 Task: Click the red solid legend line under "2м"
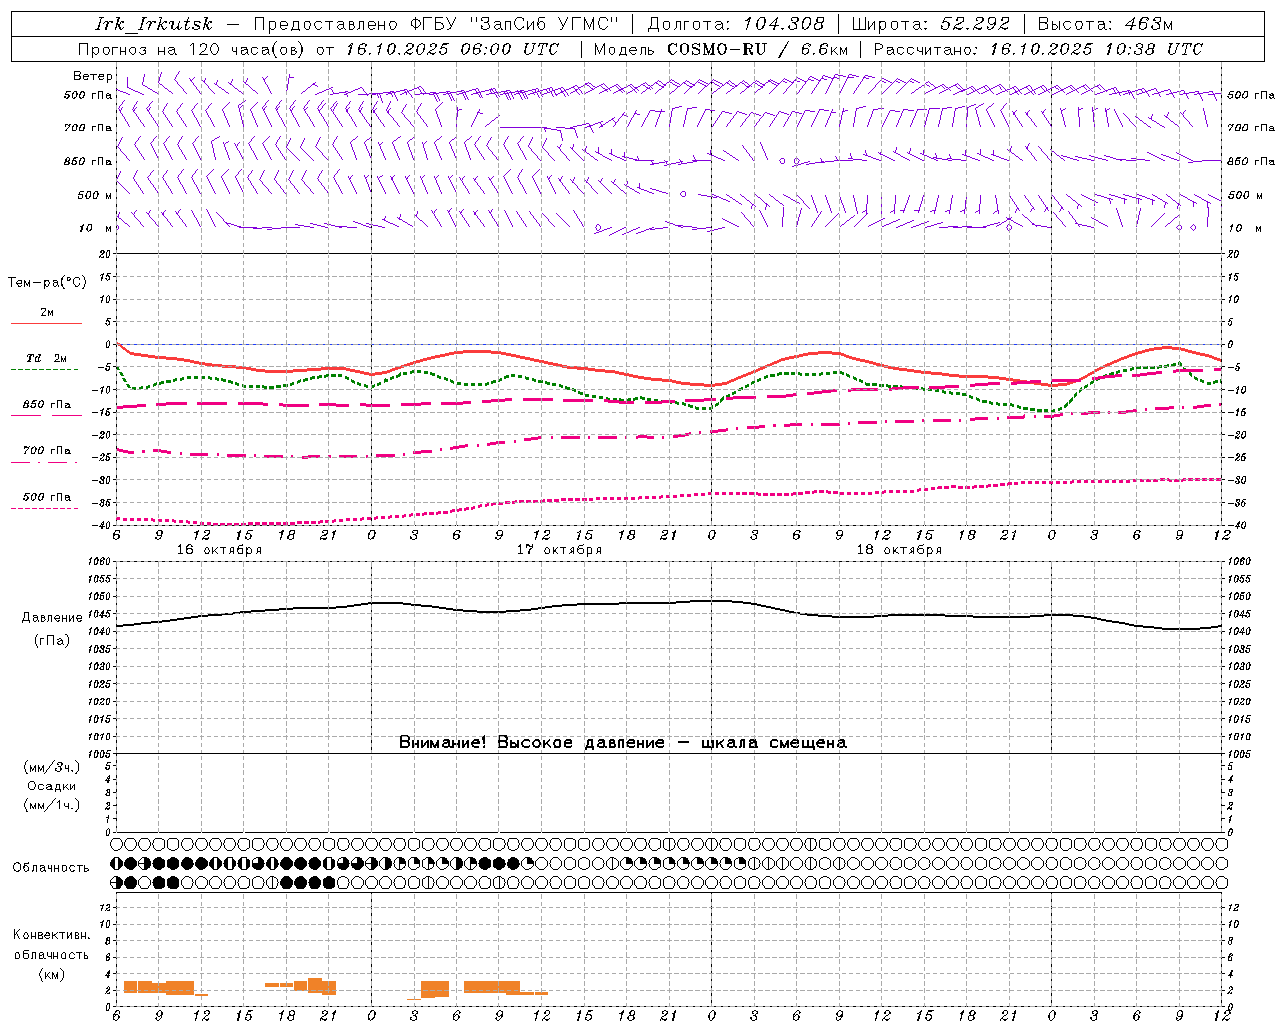(x=46, y=323)
